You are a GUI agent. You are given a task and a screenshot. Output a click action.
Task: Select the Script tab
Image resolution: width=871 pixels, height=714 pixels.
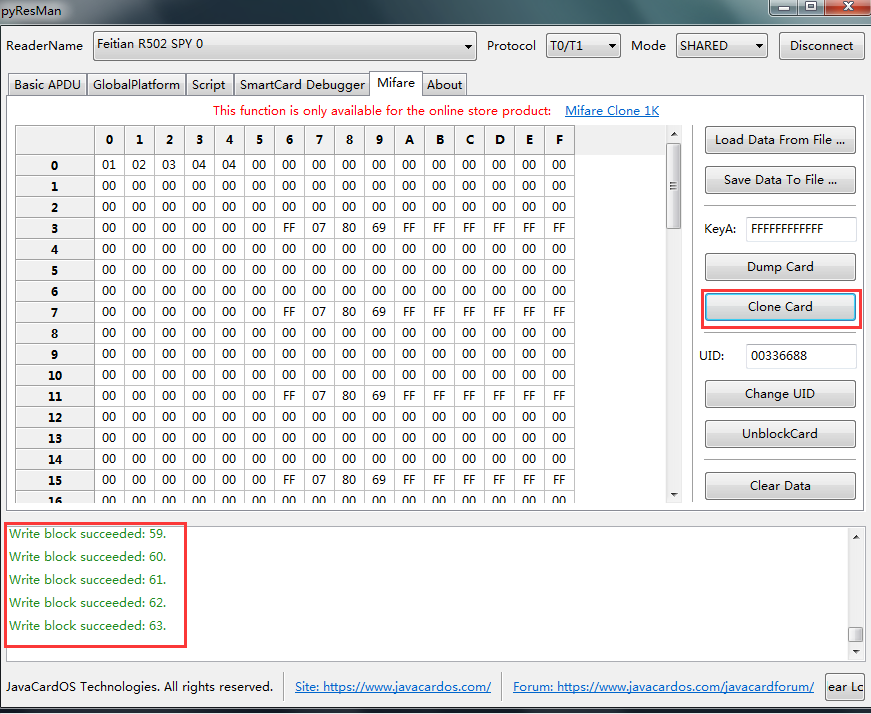[209, 85]
